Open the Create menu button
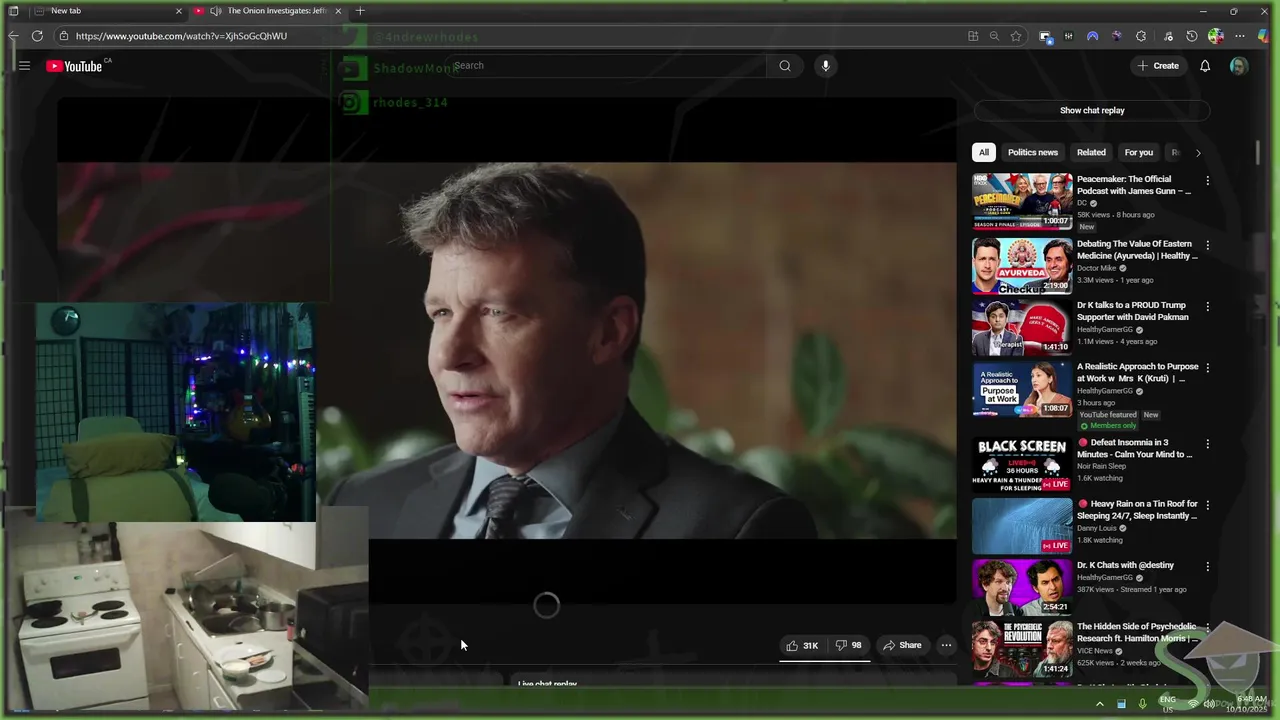Viewport: 1280px width, 720px height. tap(1157, 66)
